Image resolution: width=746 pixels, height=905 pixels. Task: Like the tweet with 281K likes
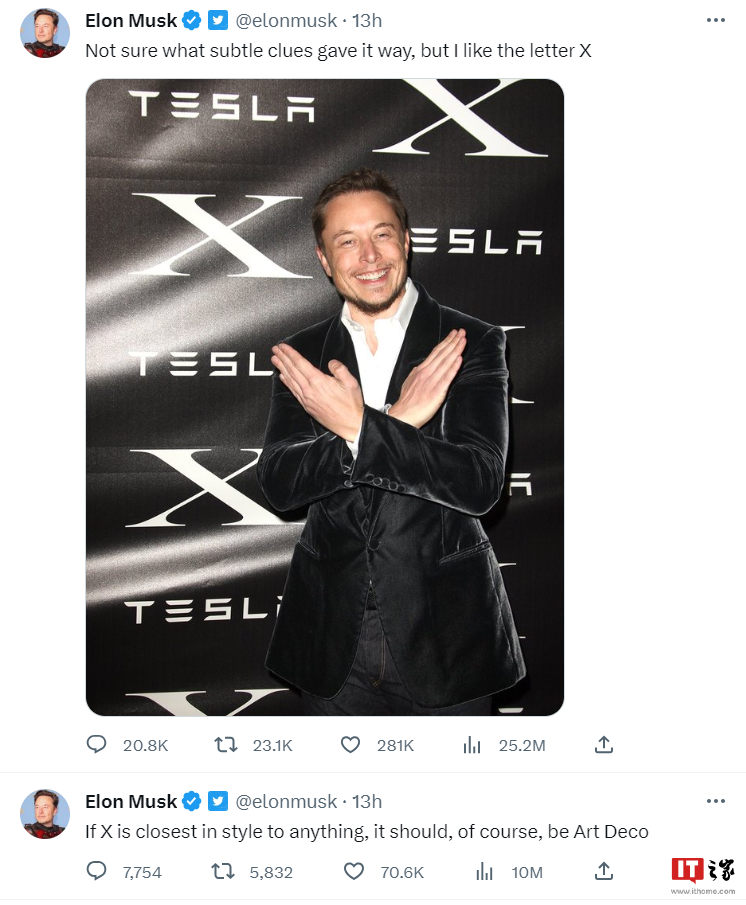point(350,745)
